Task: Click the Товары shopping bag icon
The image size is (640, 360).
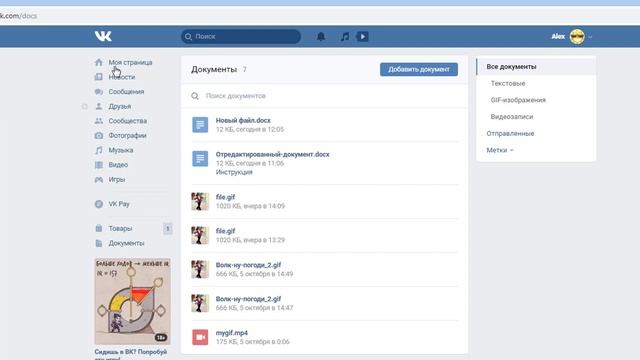Action: (99, 228)
